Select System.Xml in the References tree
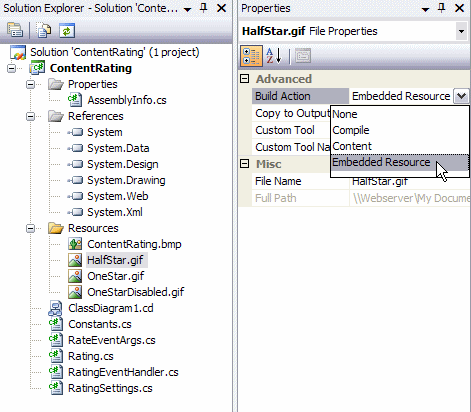This screenshot has width=471, height=412. click(115, 212)
